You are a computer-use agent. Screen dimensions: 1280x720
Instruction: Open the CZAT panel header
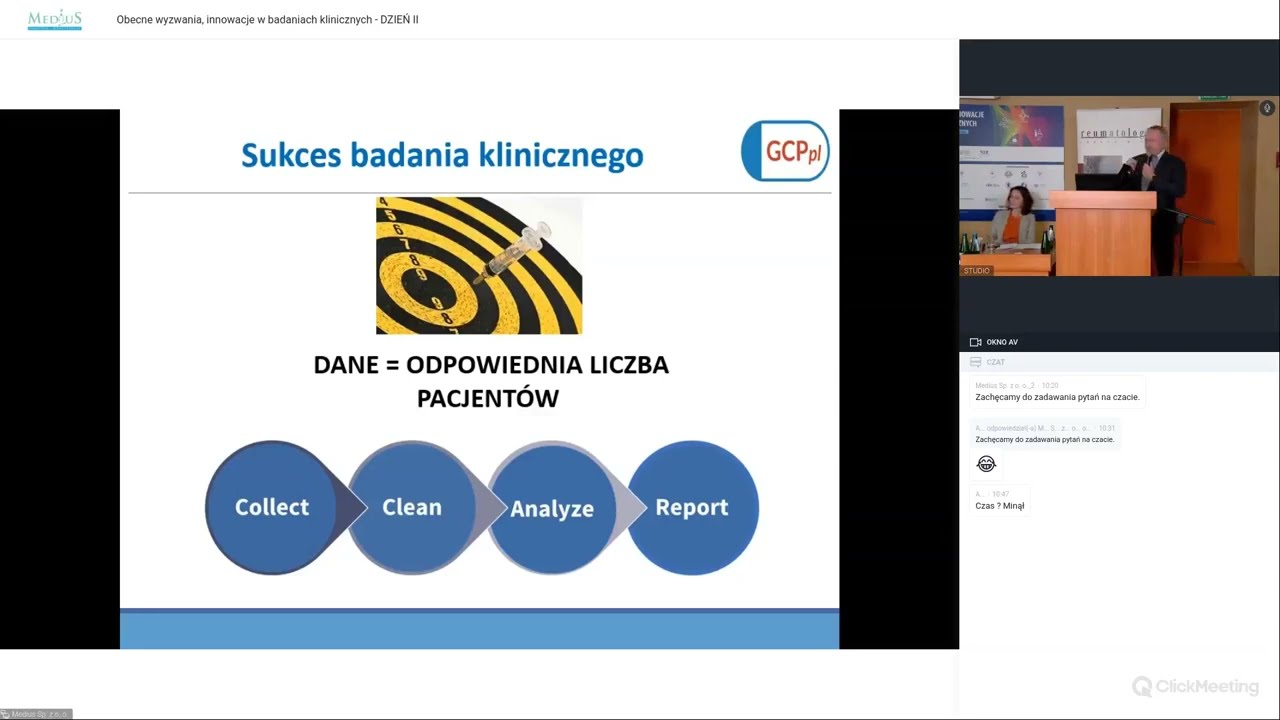click(1119, 362)
